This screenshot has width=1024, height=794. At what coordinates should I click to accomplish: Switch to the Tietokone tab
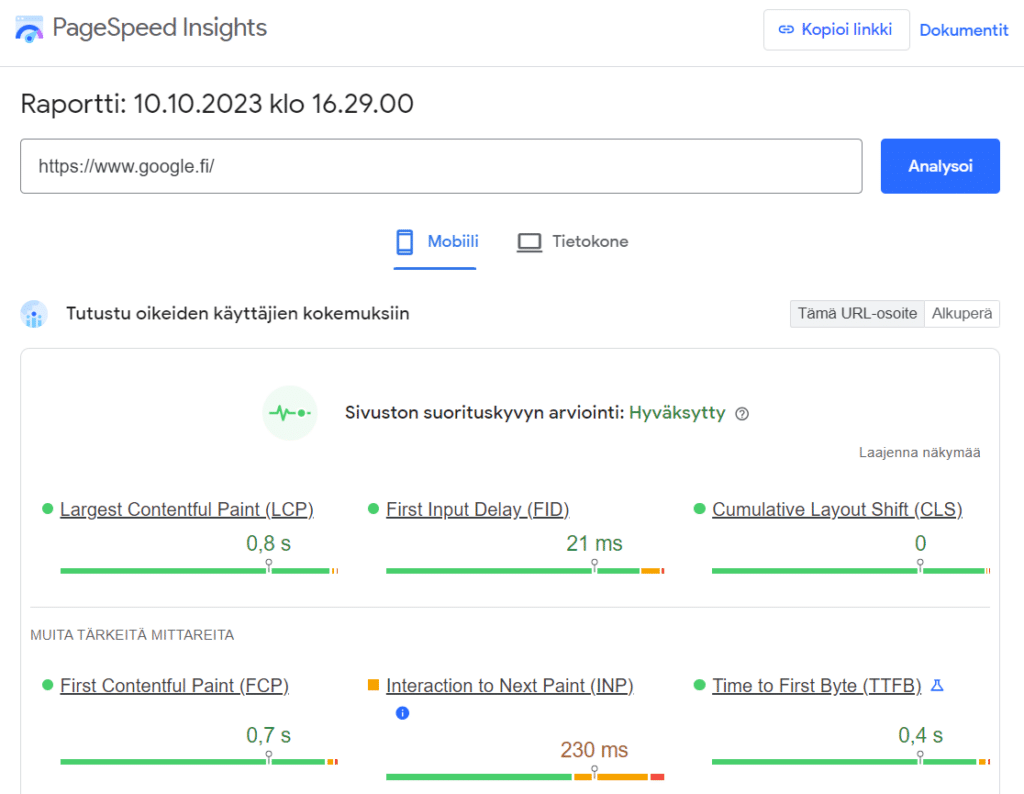[572, 242]
